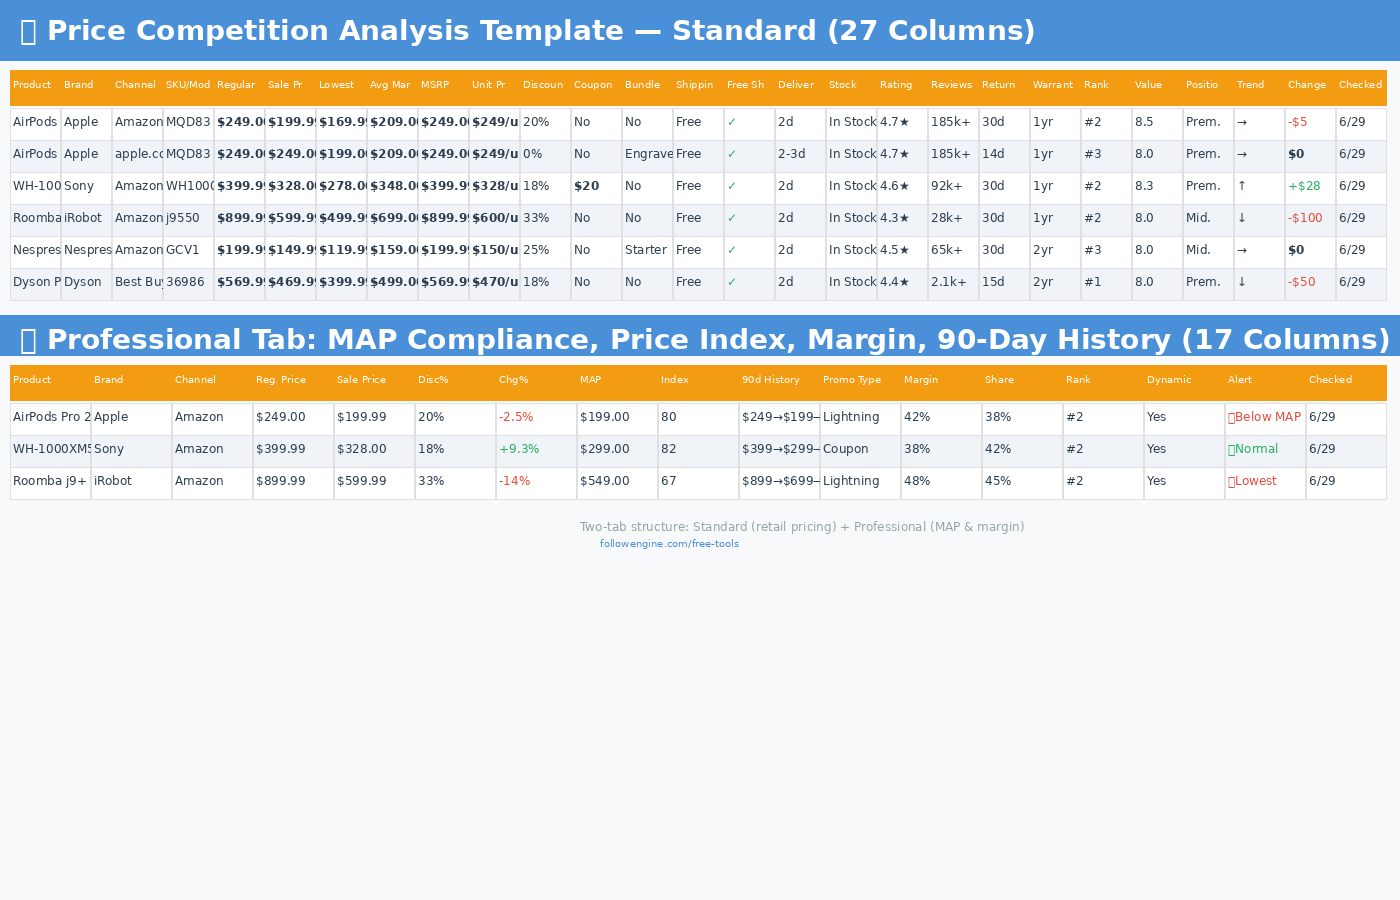Select the '4.3★' rating cell
The image size is (1400, 900).
coord(902,219)
